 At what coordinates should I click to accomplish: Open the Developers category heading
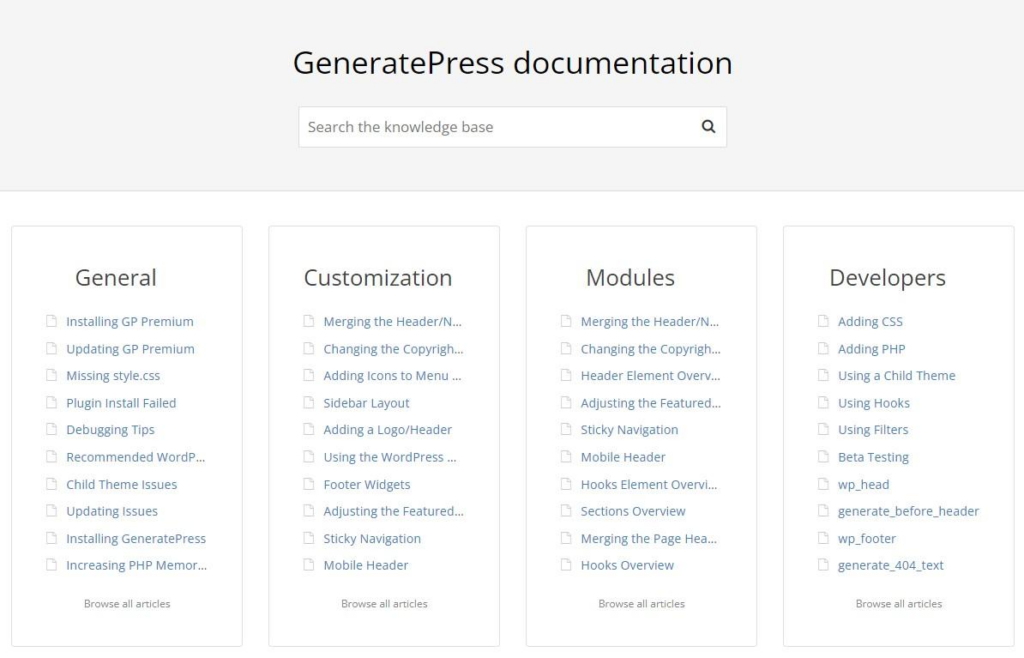tap(888, 278)
